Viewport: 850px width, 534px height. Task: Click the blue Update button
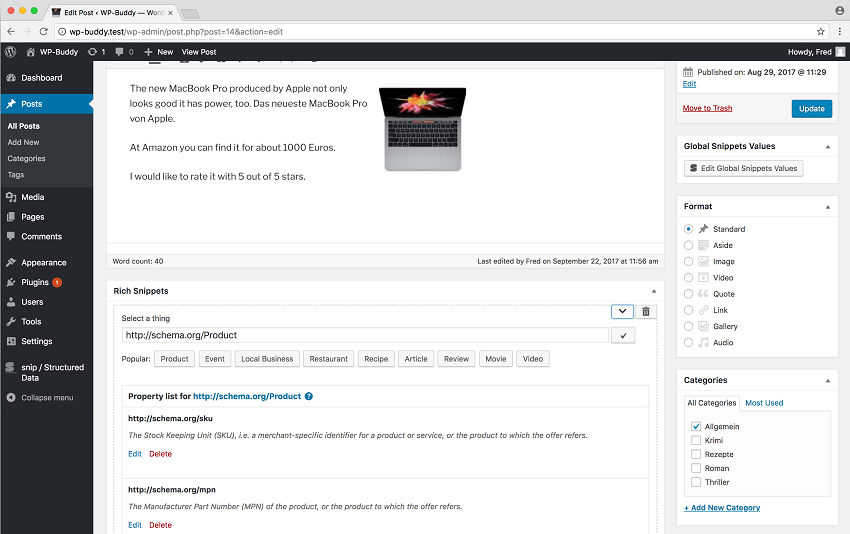click(811, 108)
